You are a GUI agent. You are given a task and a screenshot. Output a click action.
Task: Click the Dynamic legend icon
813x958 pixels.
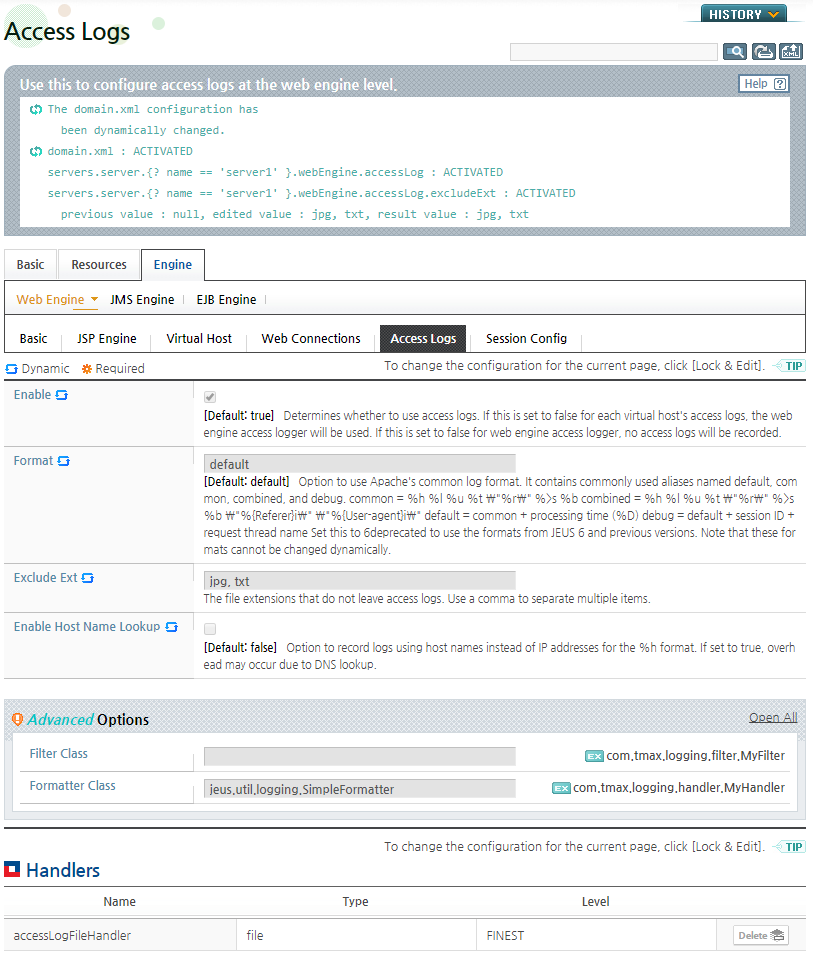pyautogui.click(x=12, y=369)
